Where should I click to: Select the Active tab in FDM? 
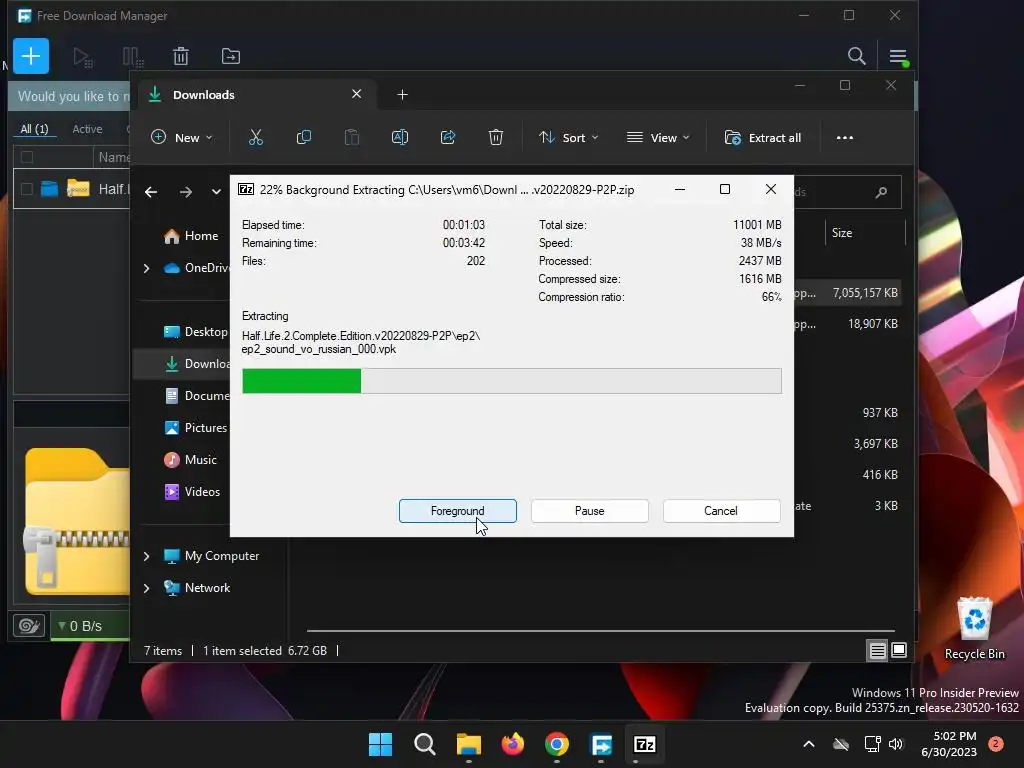87,129
